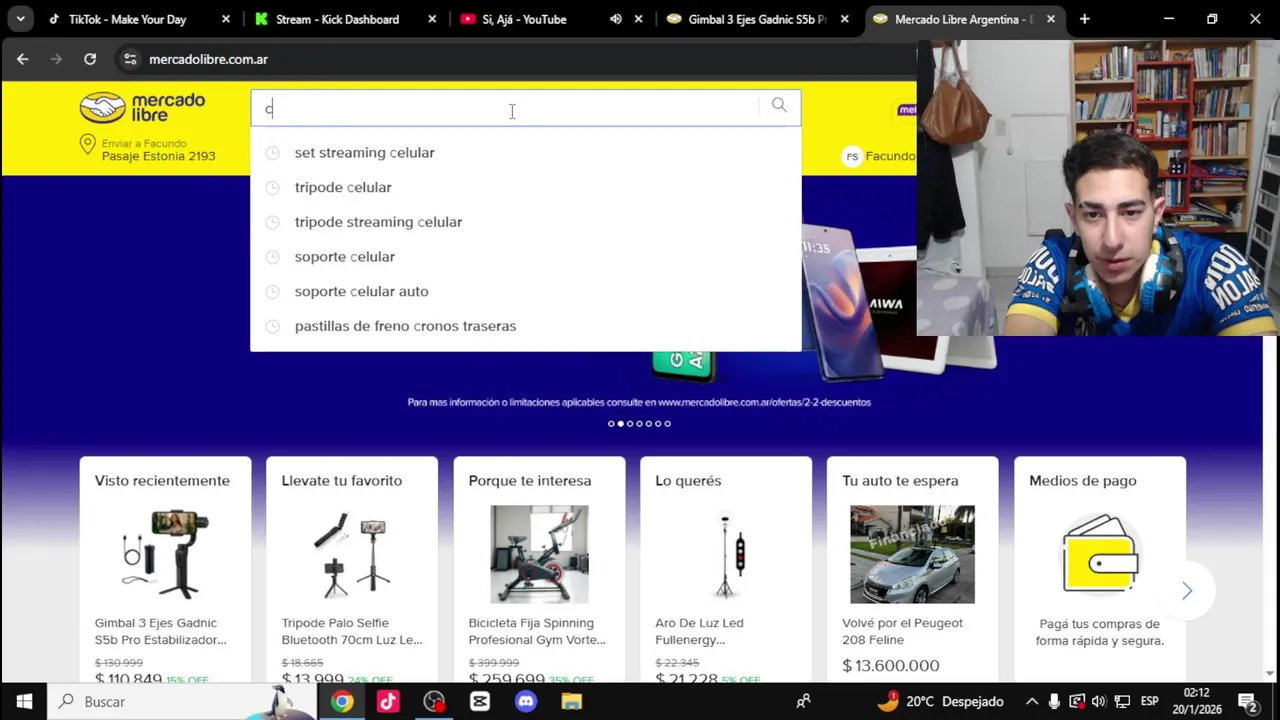Viewport: 1280px width, 720px height.
Task: Click the volume speaker icon in system tray
Action: [x=1099, y=702]
